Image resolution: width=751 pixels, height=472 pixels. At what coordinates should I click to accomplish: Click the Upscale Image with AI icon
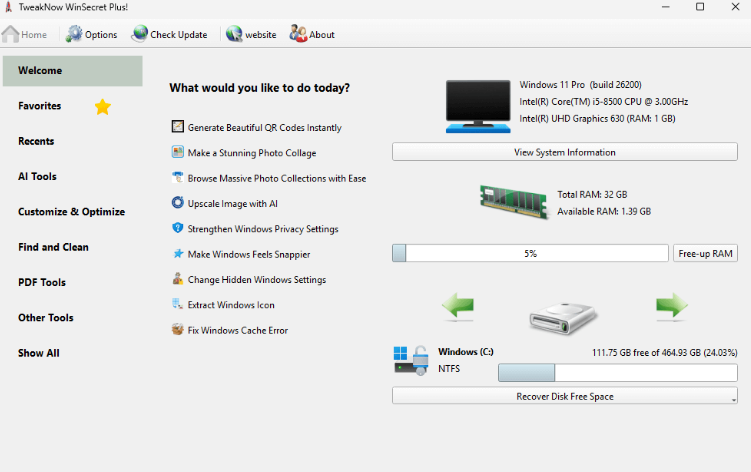pos(178,203)
